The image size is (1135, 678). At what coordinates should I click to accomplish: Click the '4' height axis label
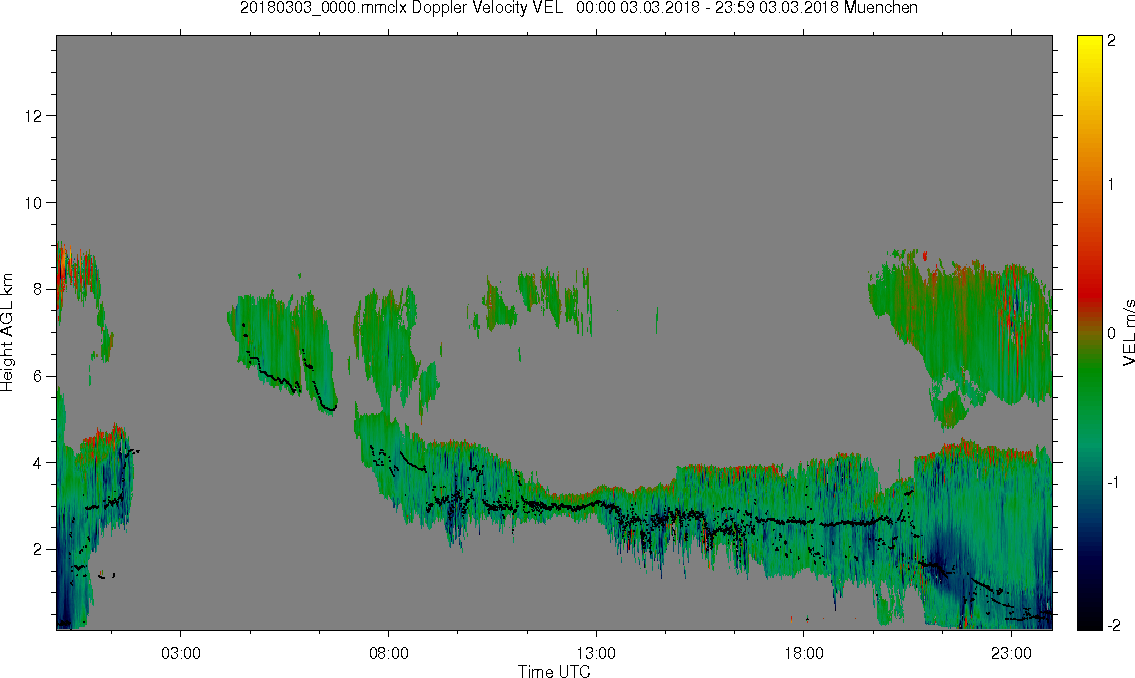(x=38, y=462)
